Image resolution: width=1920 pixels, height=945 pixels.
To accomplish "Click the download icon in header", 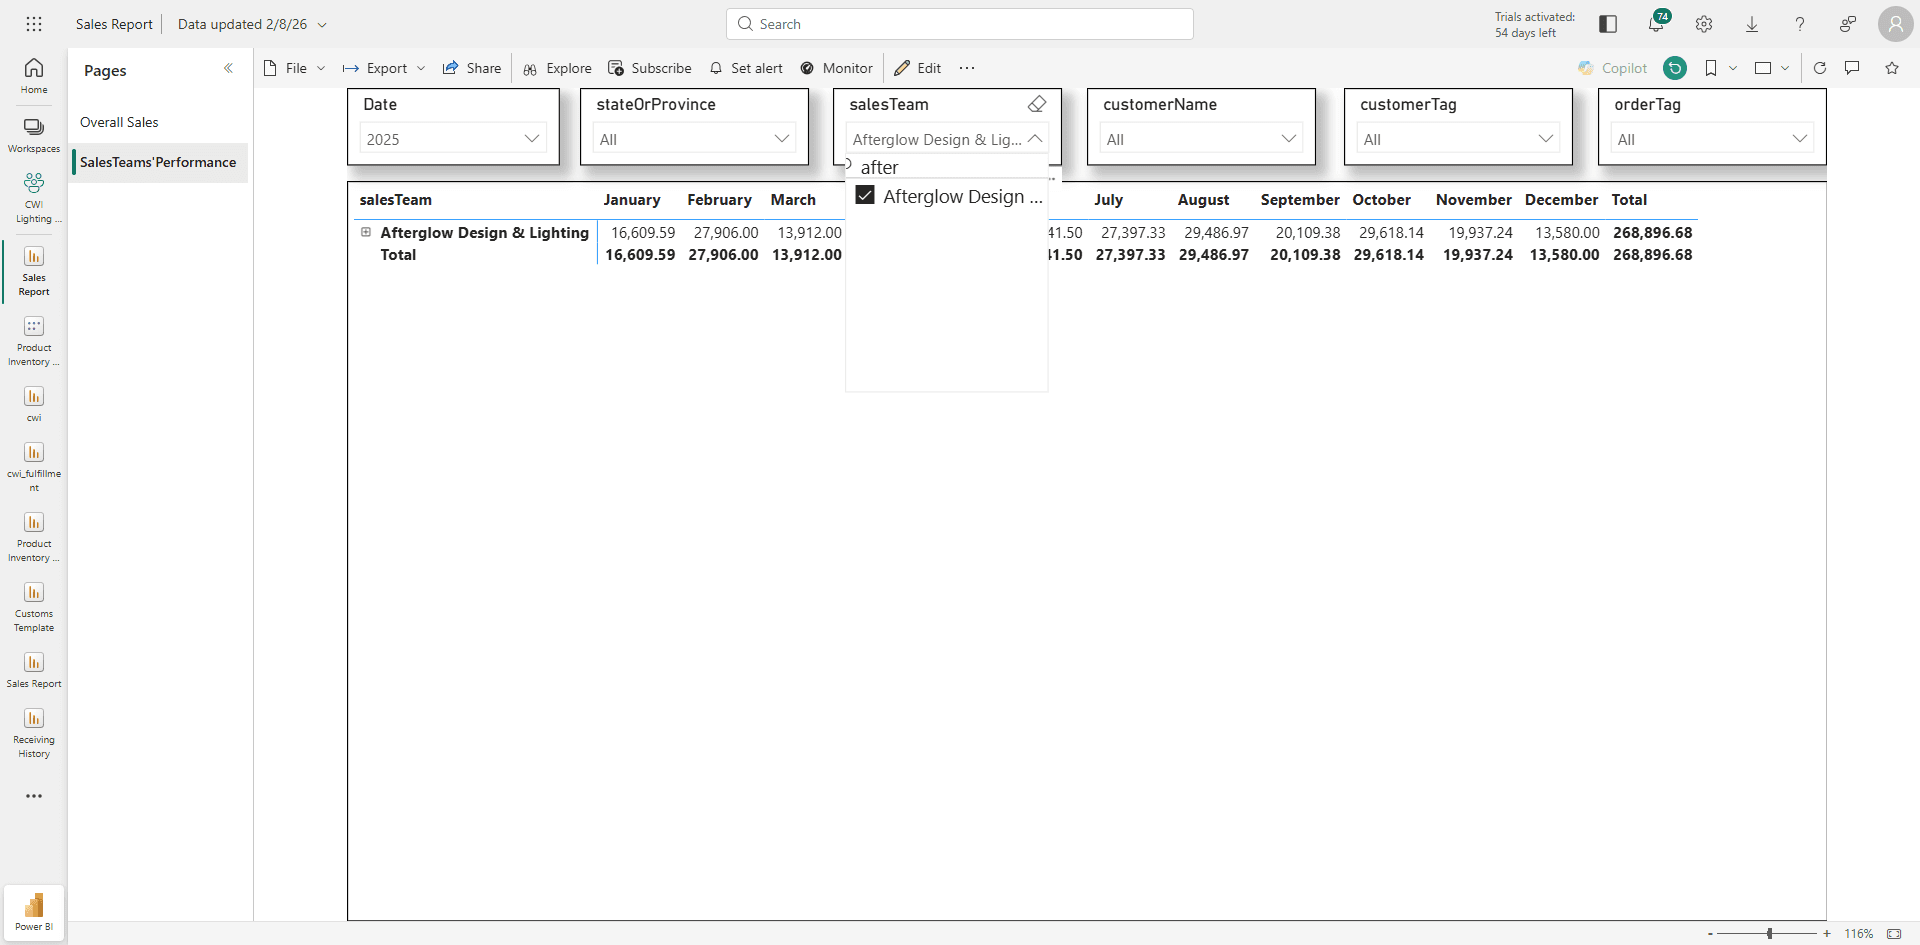I will 1752,24.
